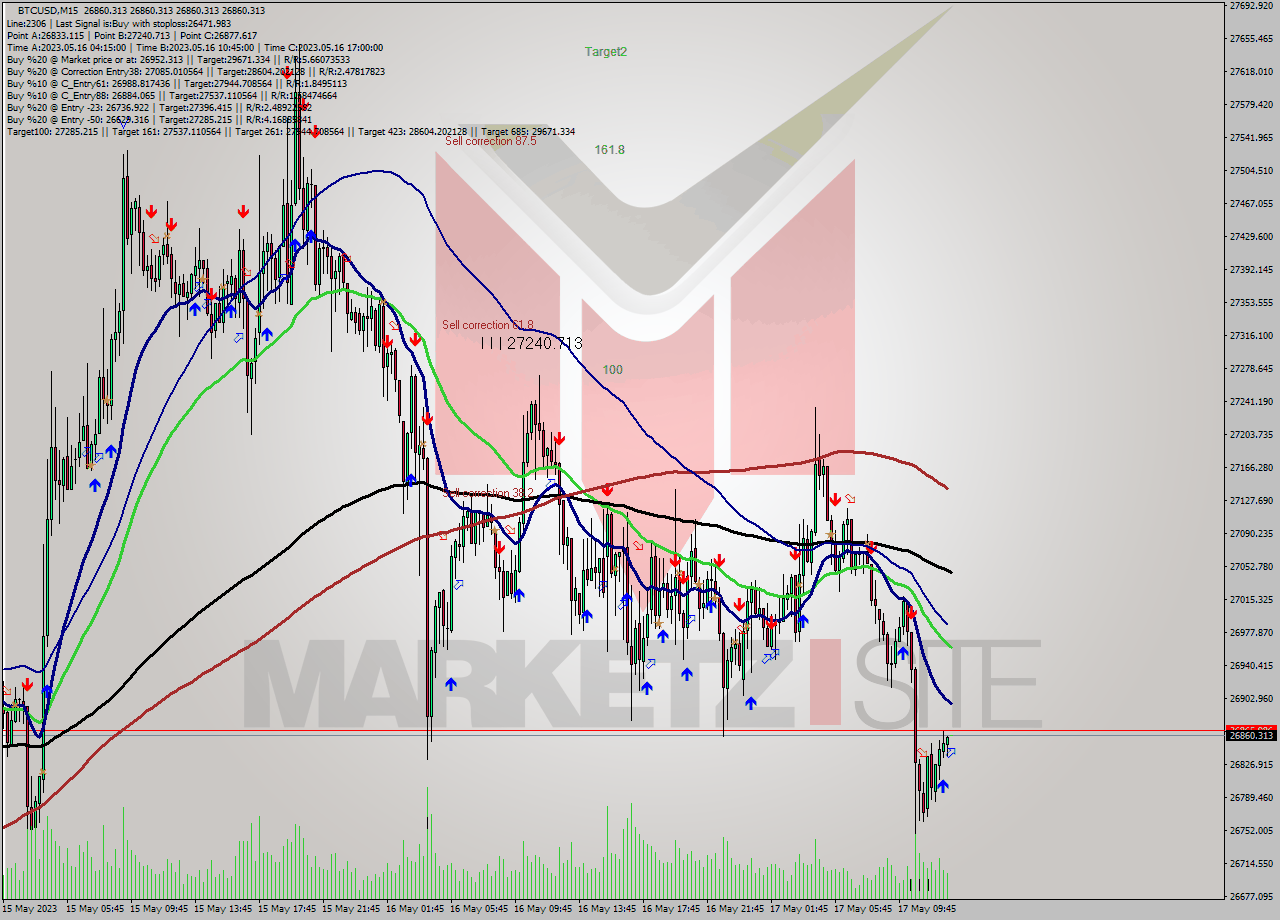
Task: Click the 26977.870 price axis label
Action: [x=1251, y=632]
